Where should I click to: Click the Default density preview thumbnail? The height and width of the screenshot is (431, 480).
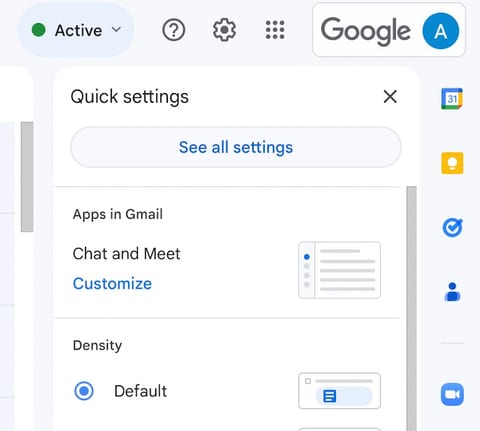pyautogui.click(x=339, y=391)
